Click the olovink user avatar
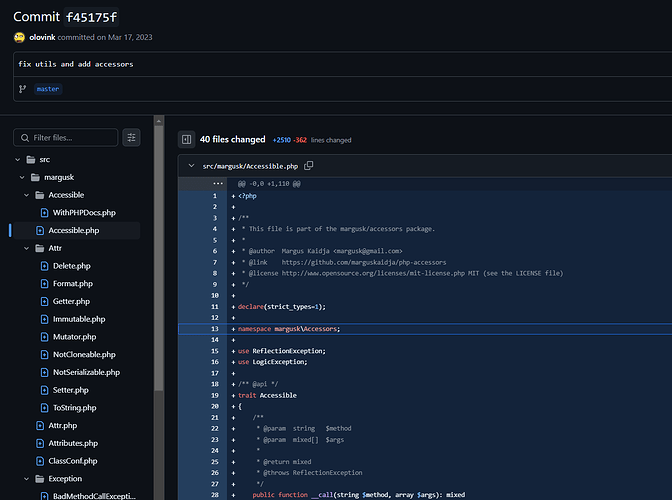672x500 pixels. pos(19,37)
